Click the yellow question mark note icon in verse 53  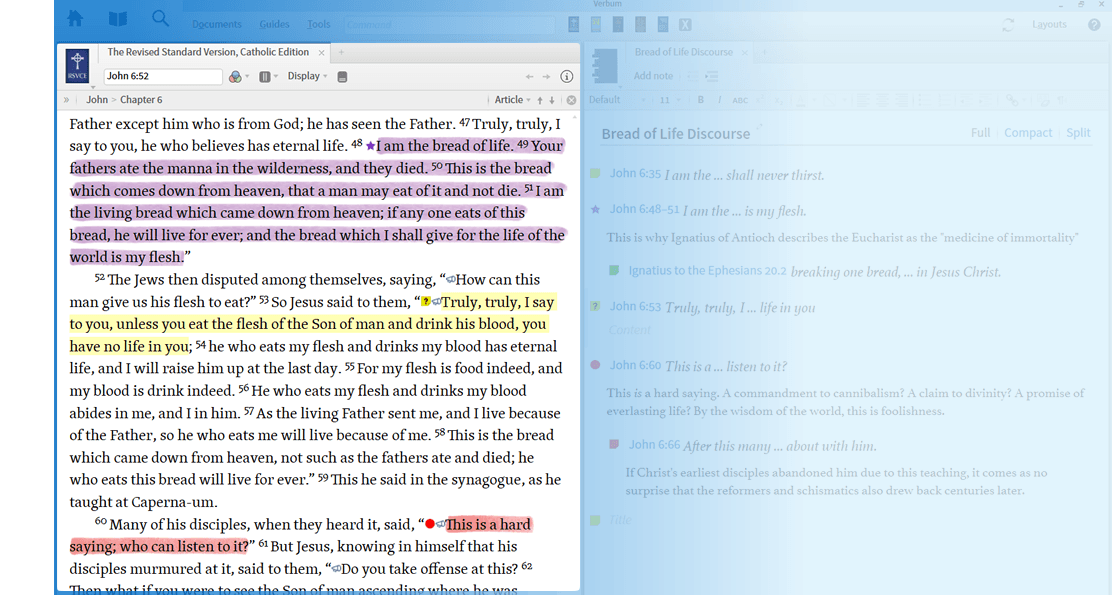[426, 302]
